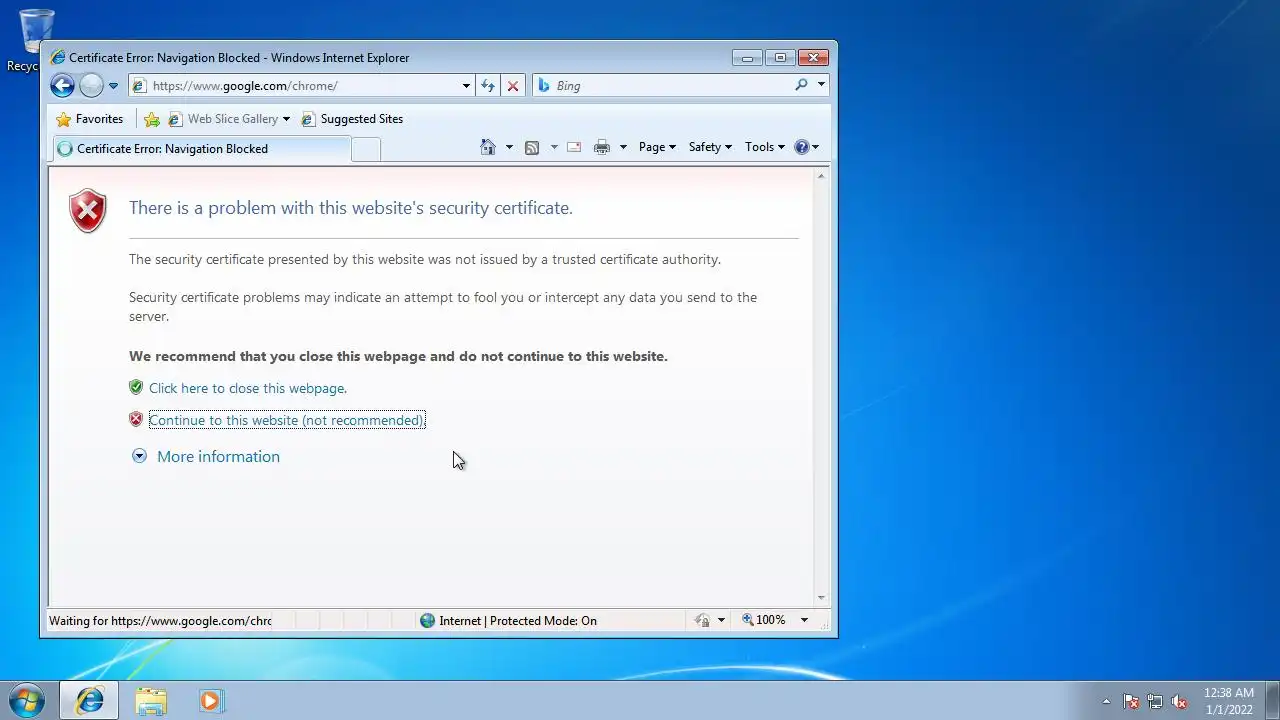
Task: Open Windows Media Player from the taskbar
Action: (x=211, y=701)
